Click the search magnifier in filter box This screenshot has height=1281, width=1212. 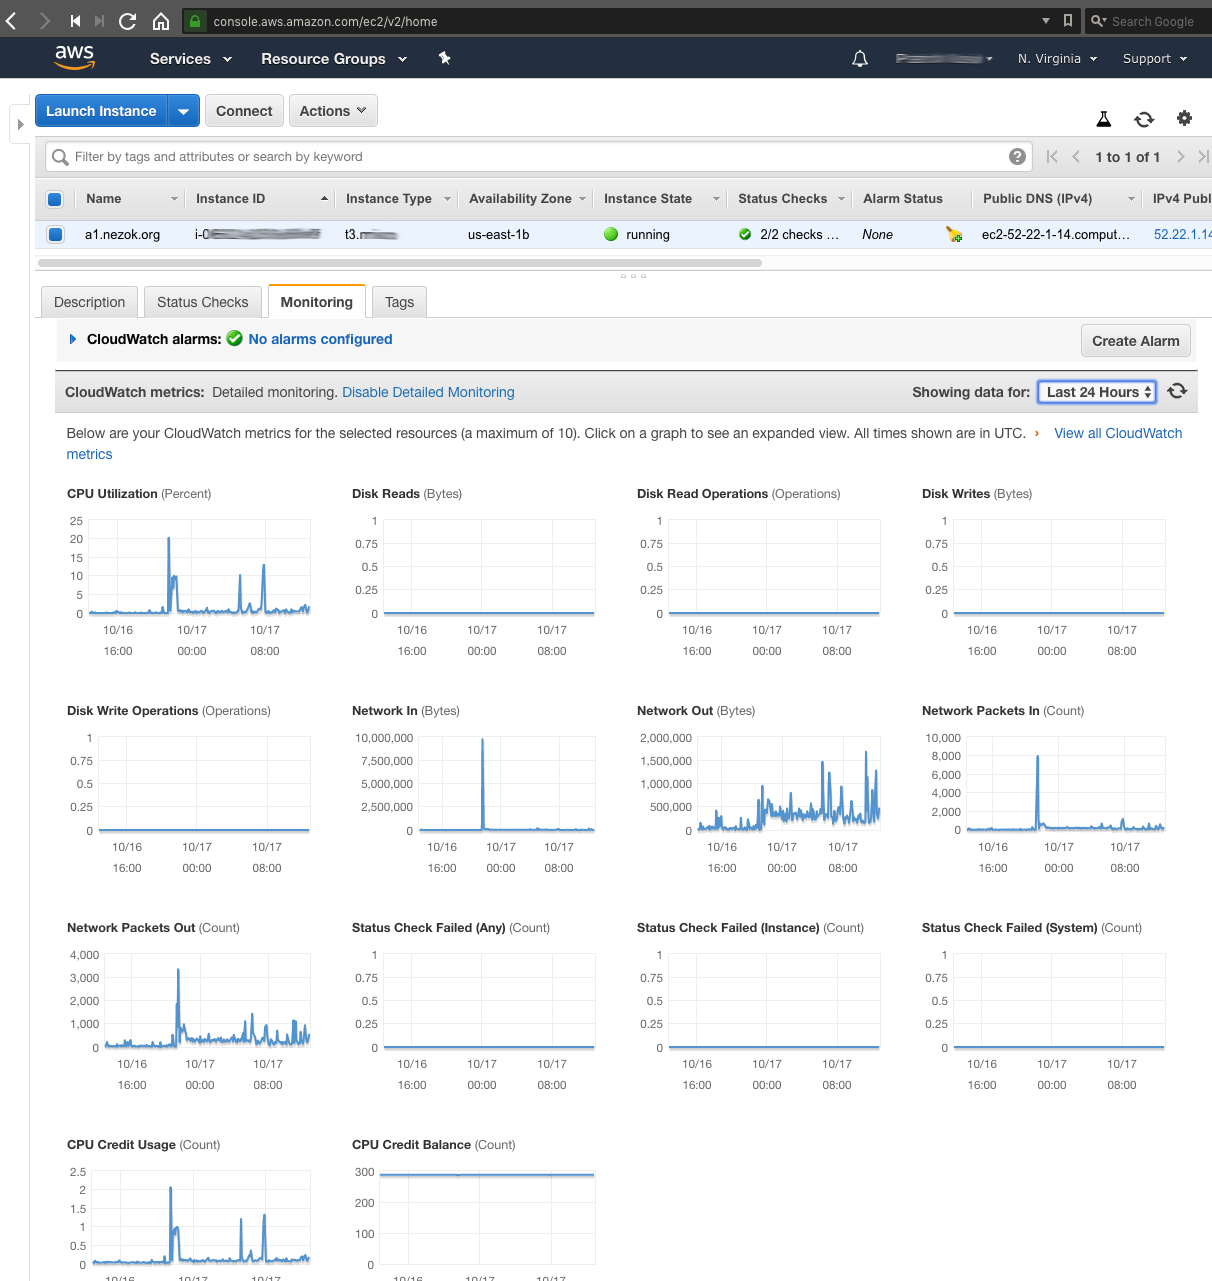click(60, 157)
